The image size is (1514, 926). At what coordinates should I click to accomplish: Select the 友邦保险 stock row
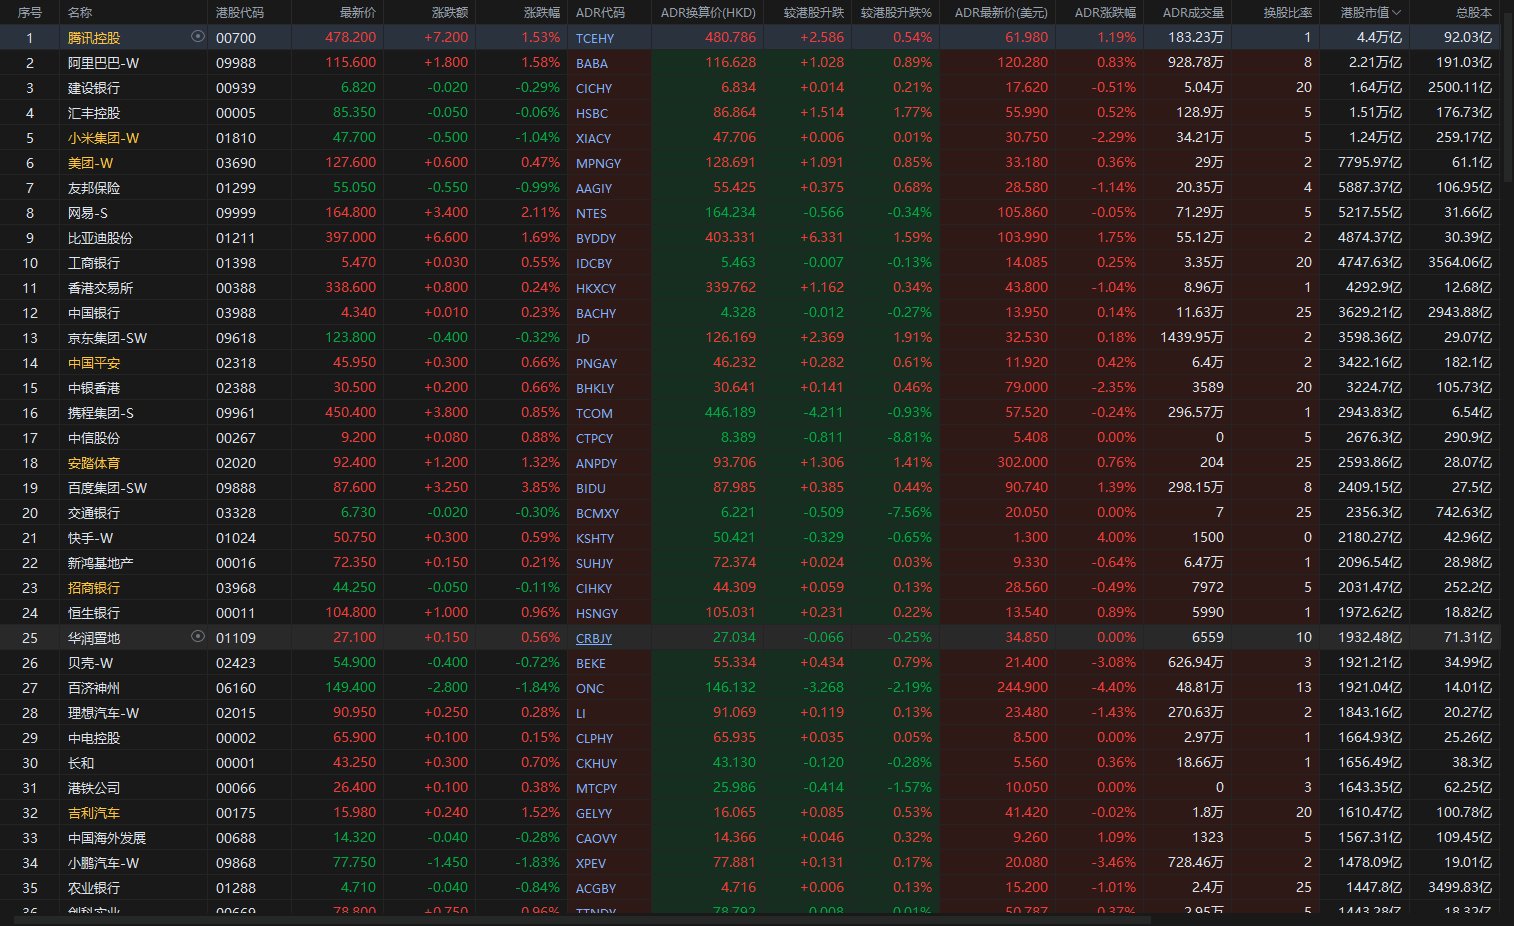[x=750, y=187]
